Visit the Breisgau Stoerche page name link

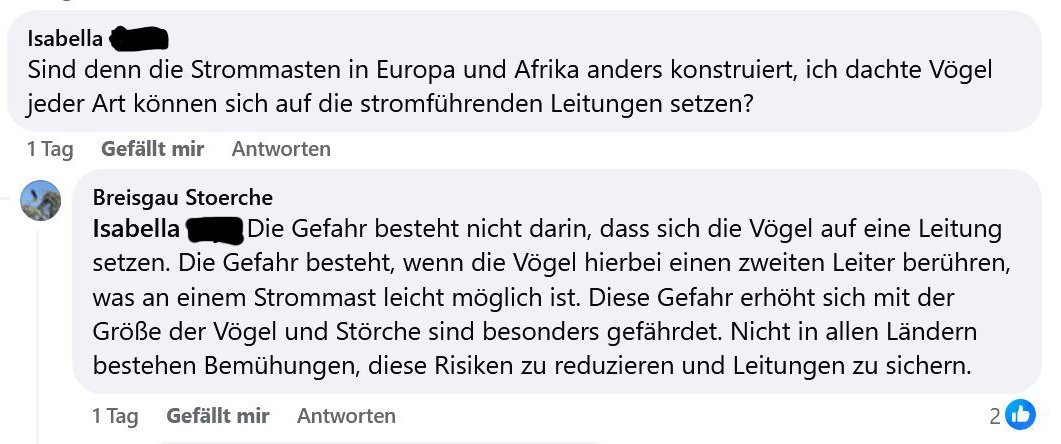[x=183, y=197]
